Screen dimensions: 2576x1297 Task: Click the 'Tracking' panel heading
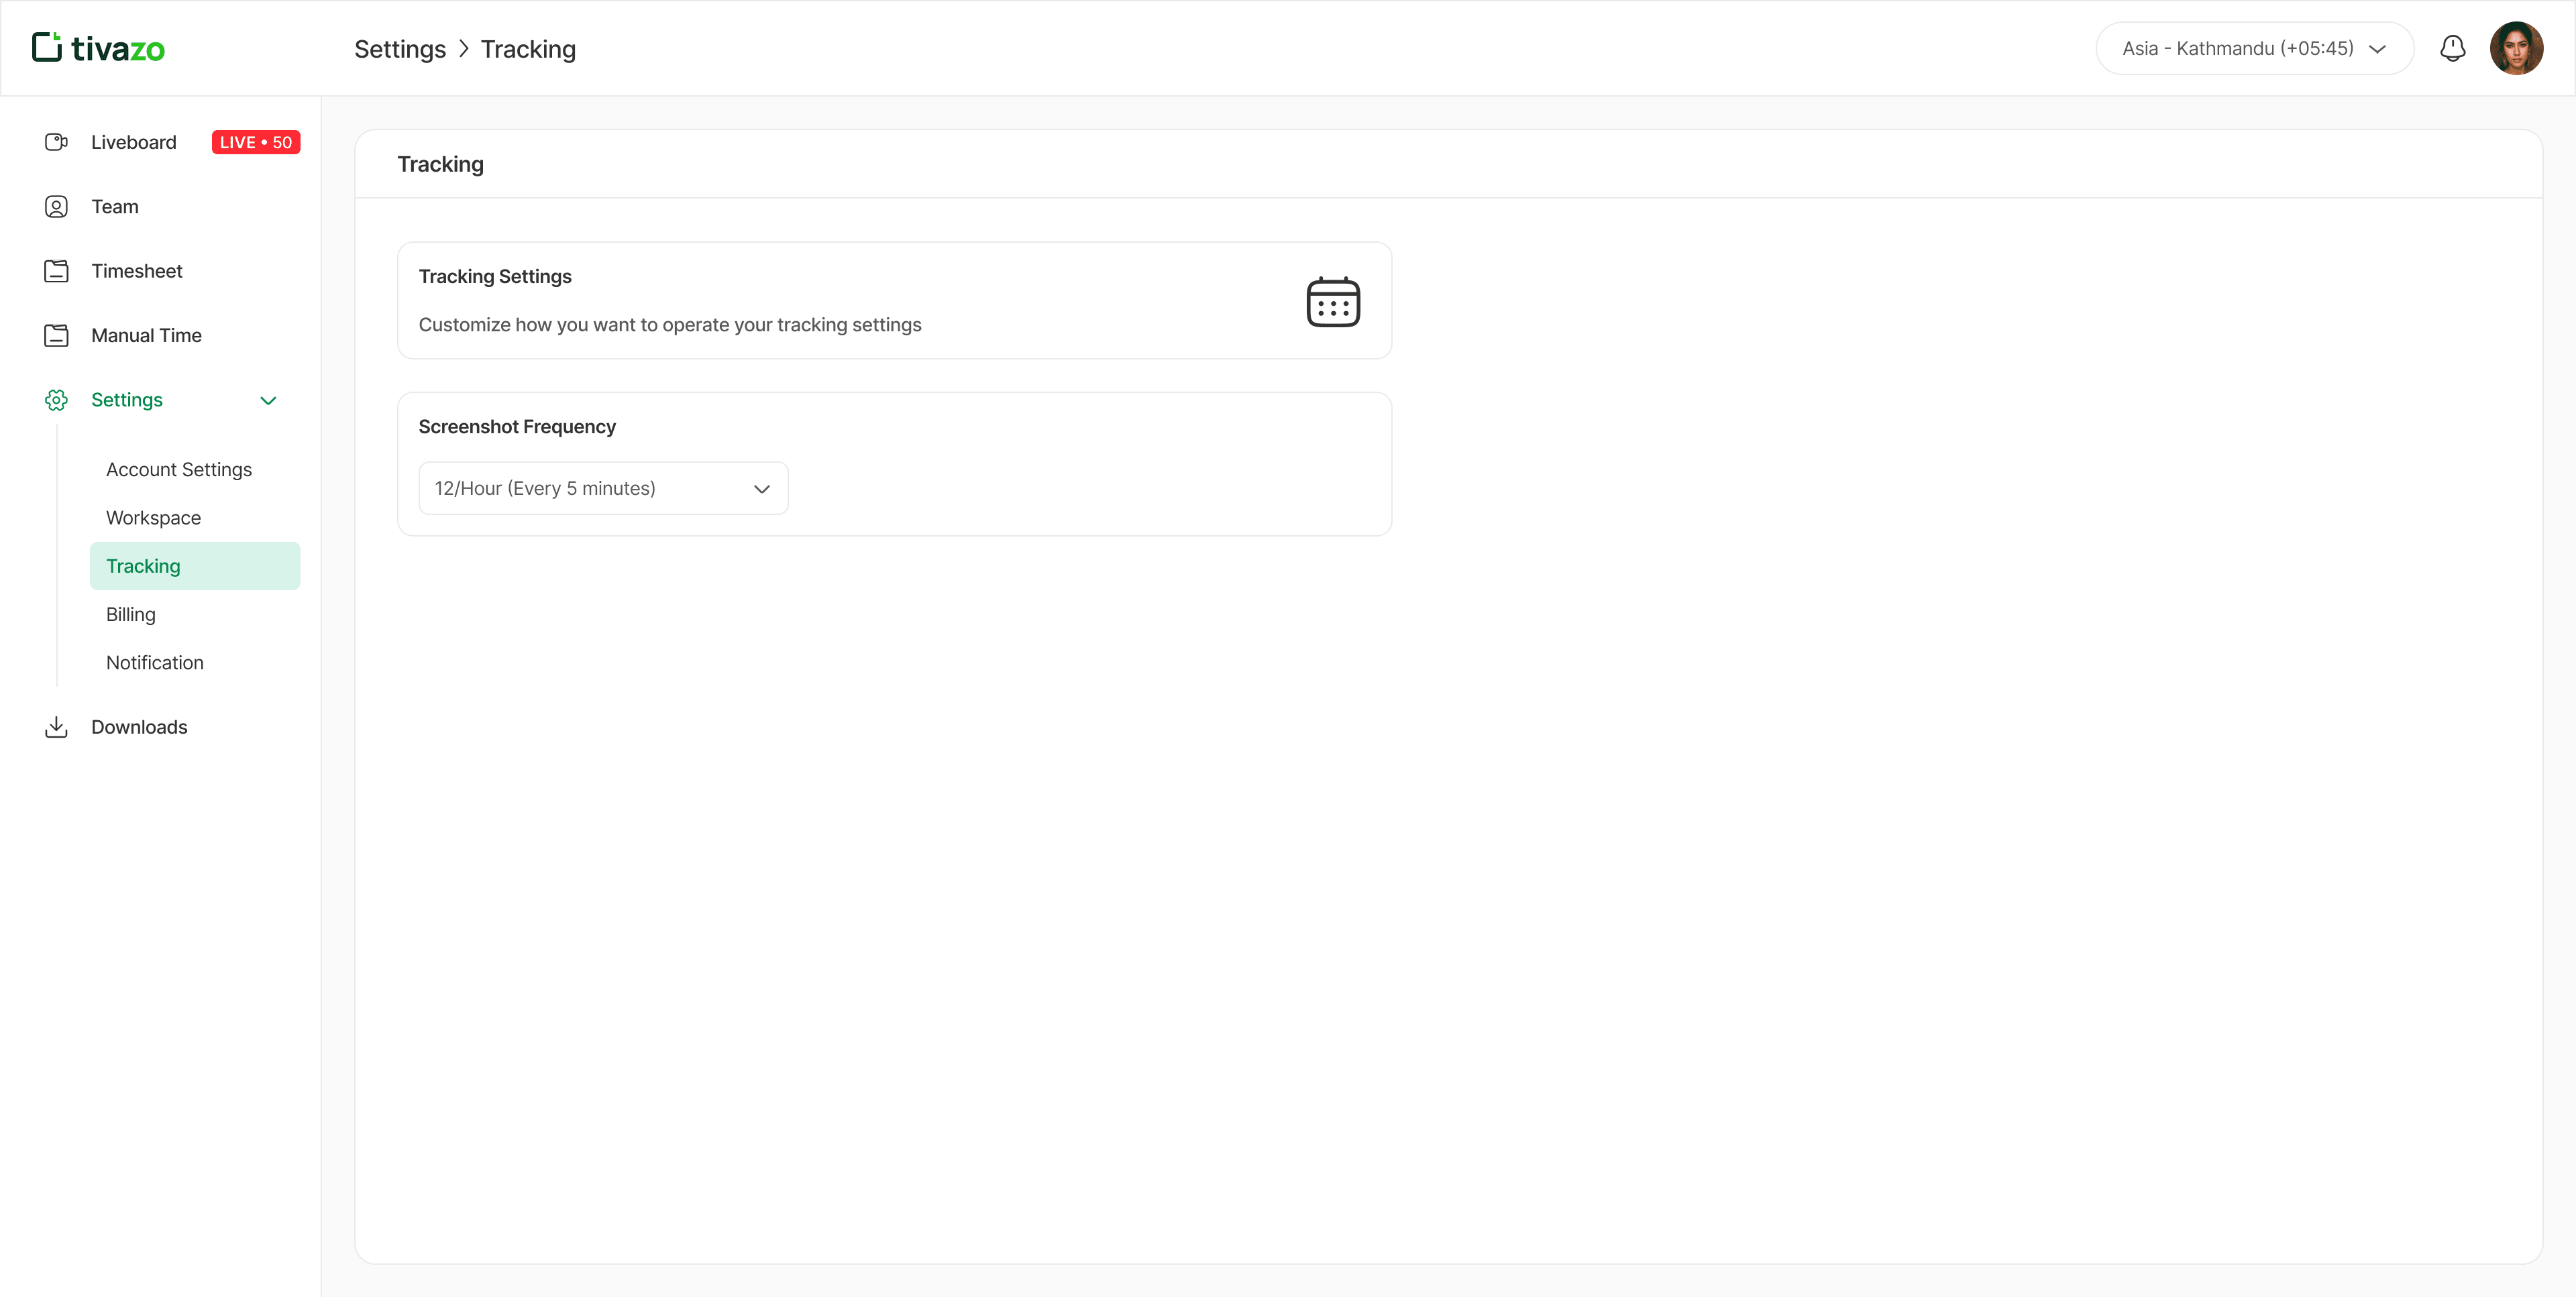(440, 164)
